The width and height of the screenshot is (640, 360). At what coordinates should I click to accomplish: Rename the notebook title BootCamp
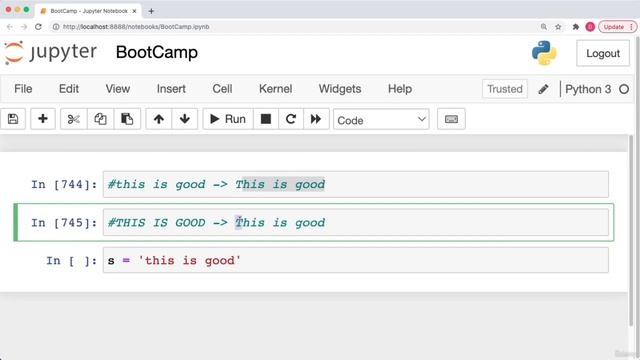click(x=157, y=53)
